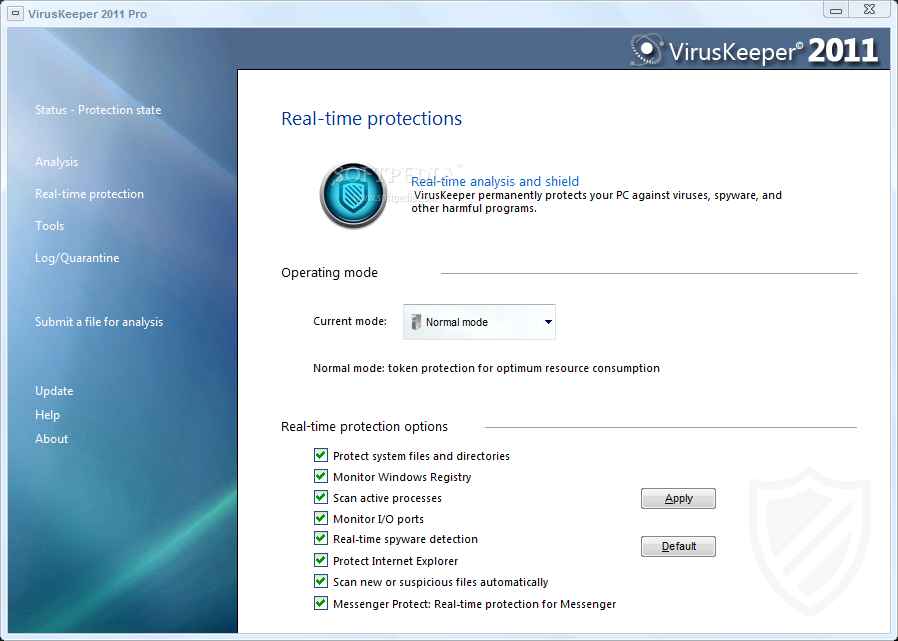The image size is (898, 641).
Task: Close the VirusKeeper window
Action: click(869, 10)
